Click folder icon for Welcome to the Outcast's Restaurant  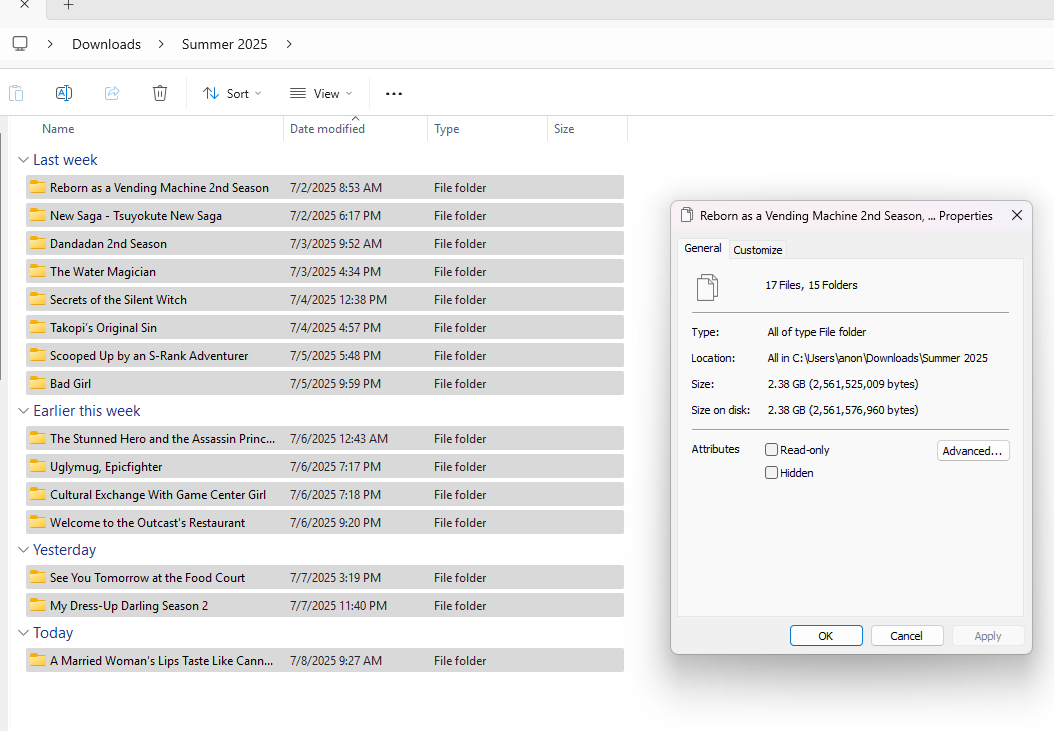(38, 523)
